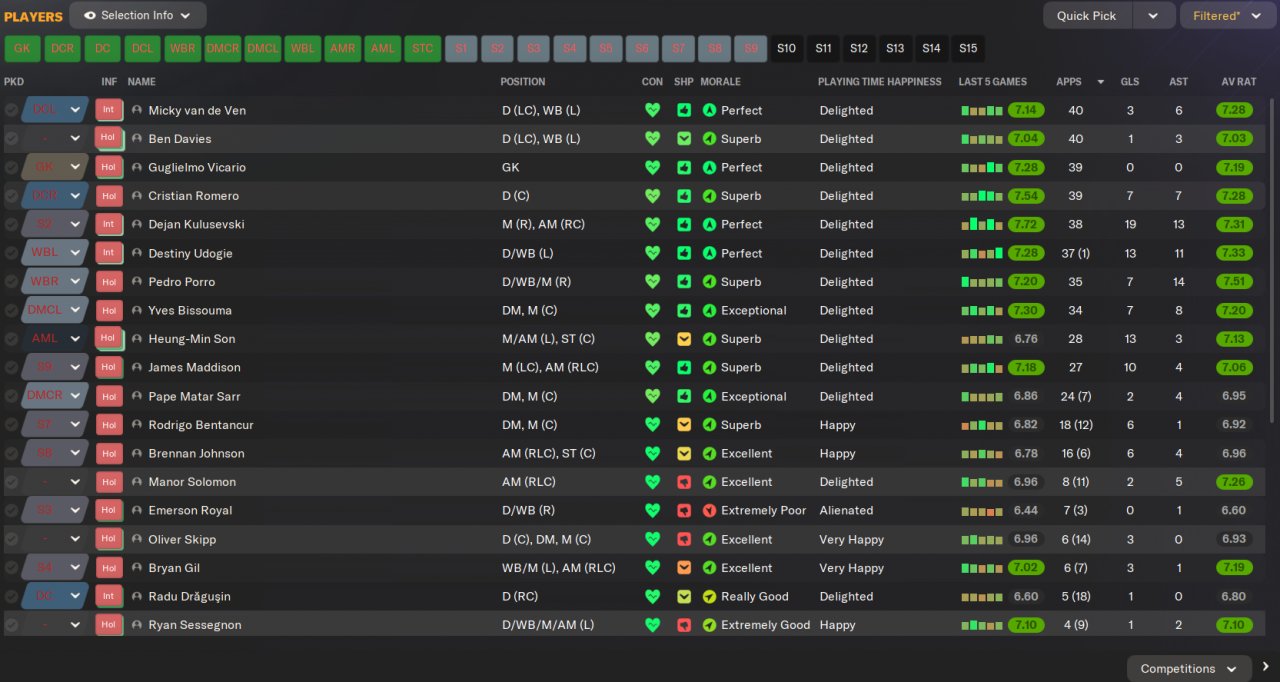Click Radu Drăgușin's morale icon

[709, 596]
